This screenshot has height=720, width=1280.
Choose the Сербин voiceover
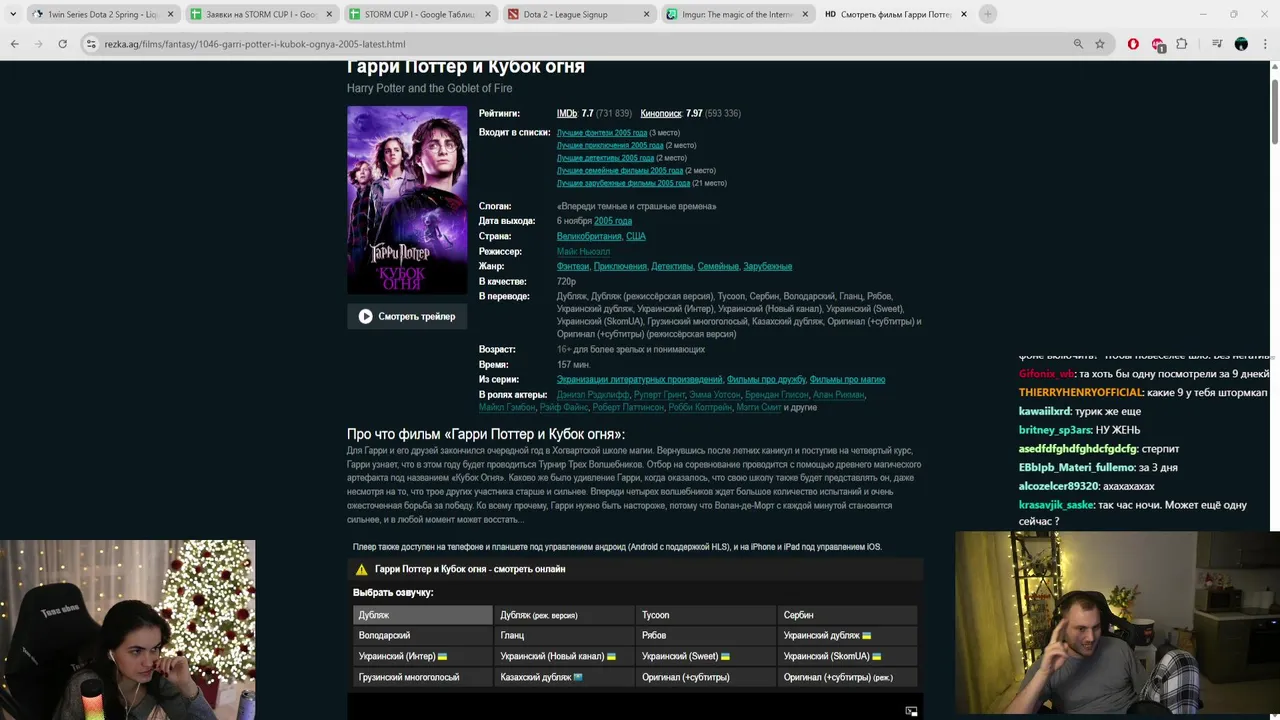coord(848,615)
